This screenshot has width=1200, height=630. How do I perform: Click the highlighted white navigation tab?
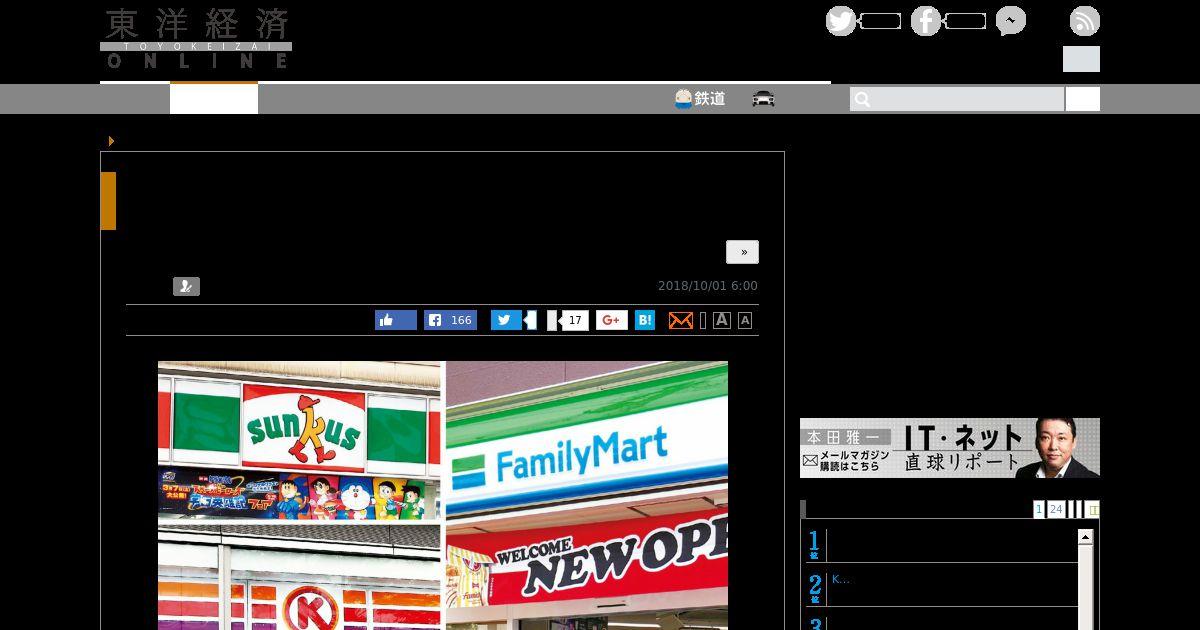pyautogui.click(x=214, y=99)
